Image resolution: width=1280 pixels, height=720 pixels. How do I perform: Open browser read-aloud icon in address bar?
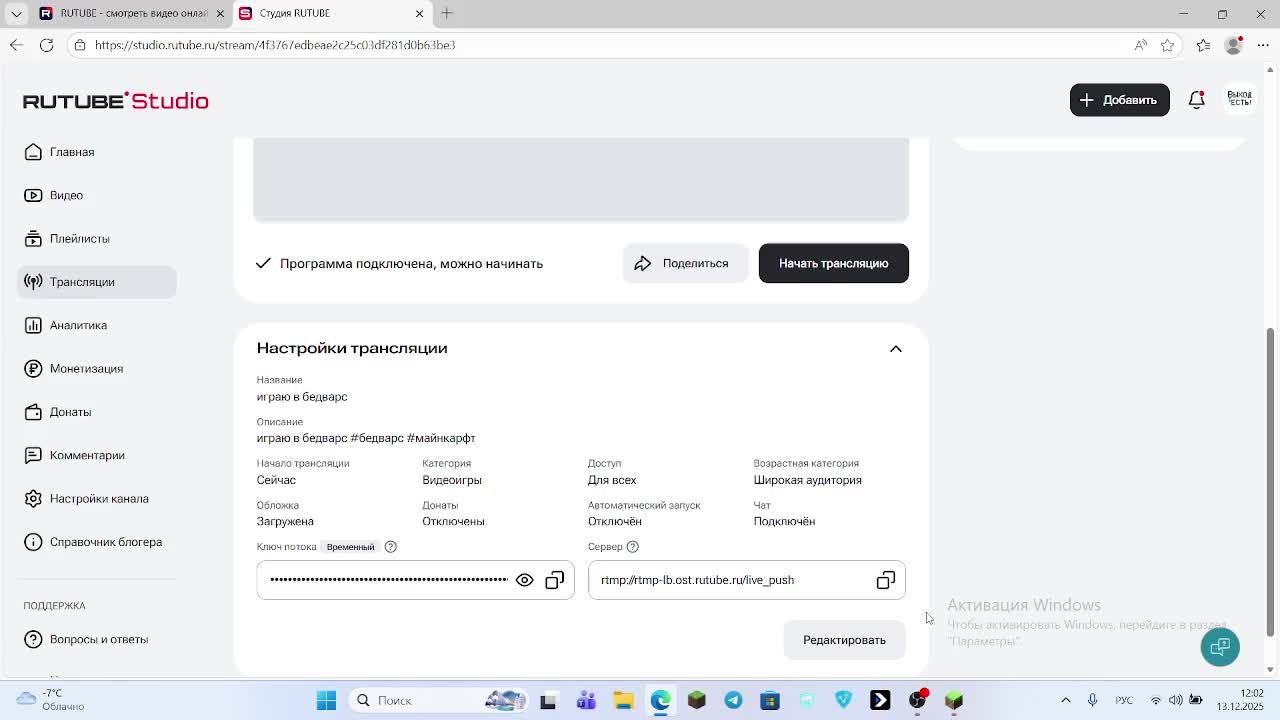point(1141,45)
